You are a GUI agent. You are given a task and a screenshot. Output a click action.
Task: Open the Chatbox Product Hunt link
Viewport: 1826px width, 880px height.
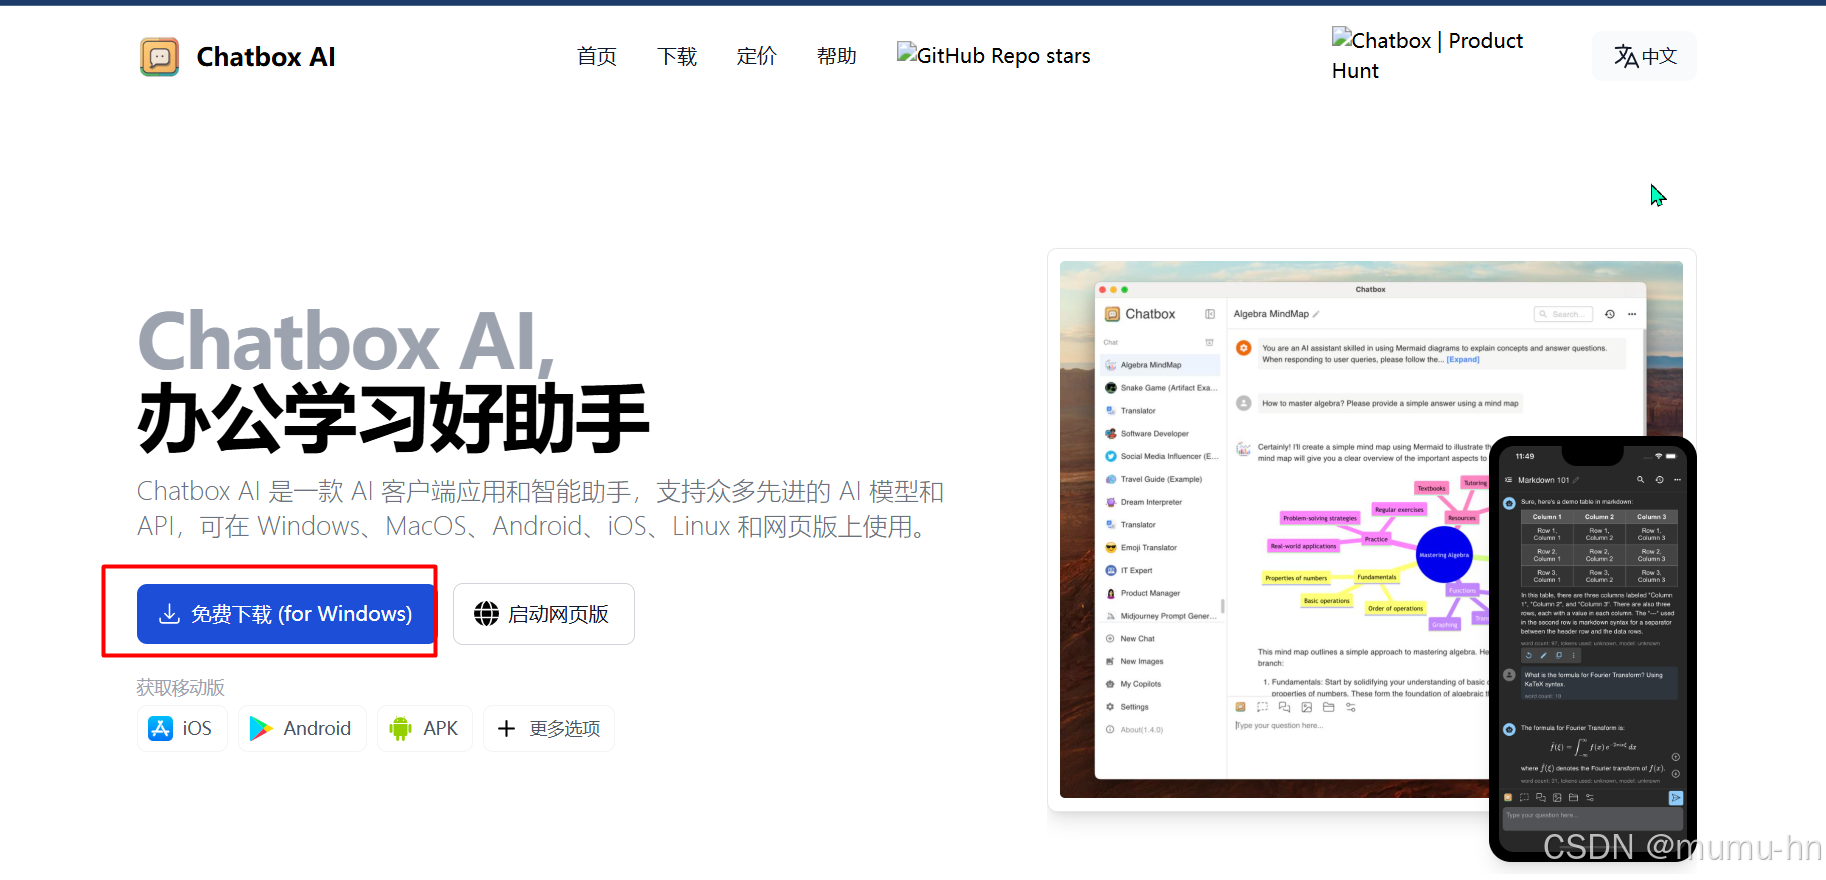pyautogui.click(x=1428, y=55)
